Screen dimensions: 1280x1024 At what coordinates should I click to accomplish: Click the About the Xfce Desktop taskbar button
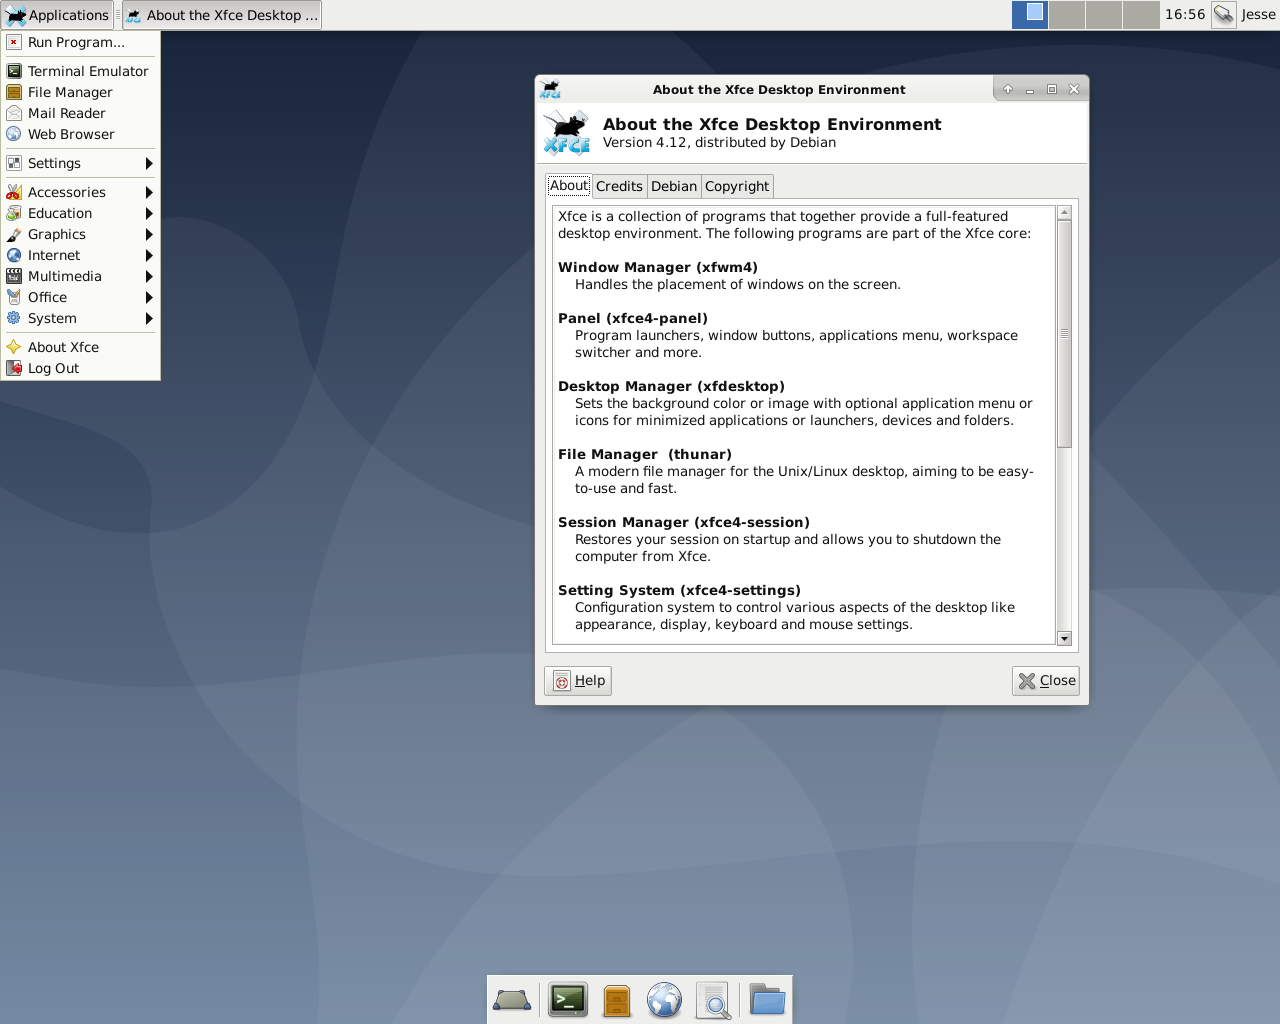tap(222, 15)
